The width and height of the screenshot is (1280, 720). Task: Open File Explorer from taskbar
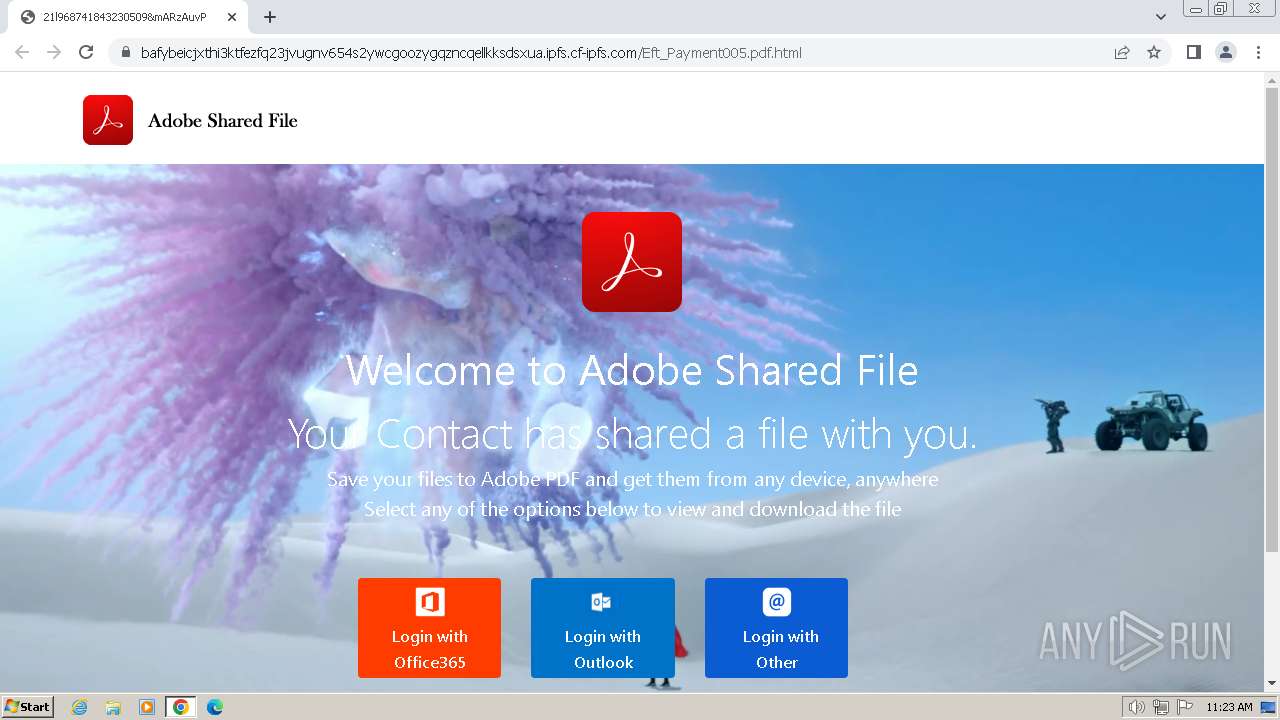coord(113,707)
